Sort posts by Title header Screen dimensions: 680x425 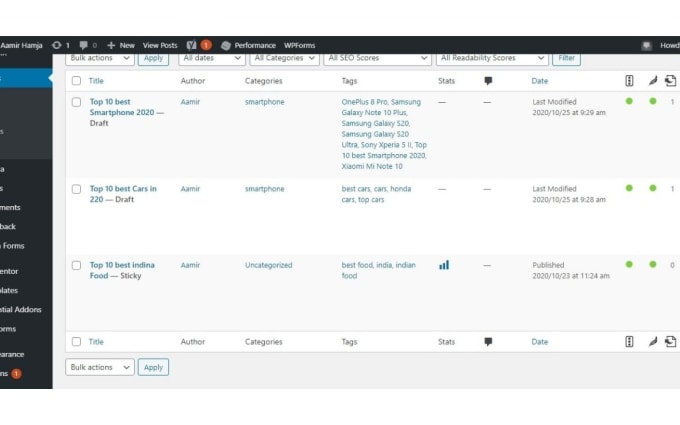pyautogui.click(x=96, y=81)
